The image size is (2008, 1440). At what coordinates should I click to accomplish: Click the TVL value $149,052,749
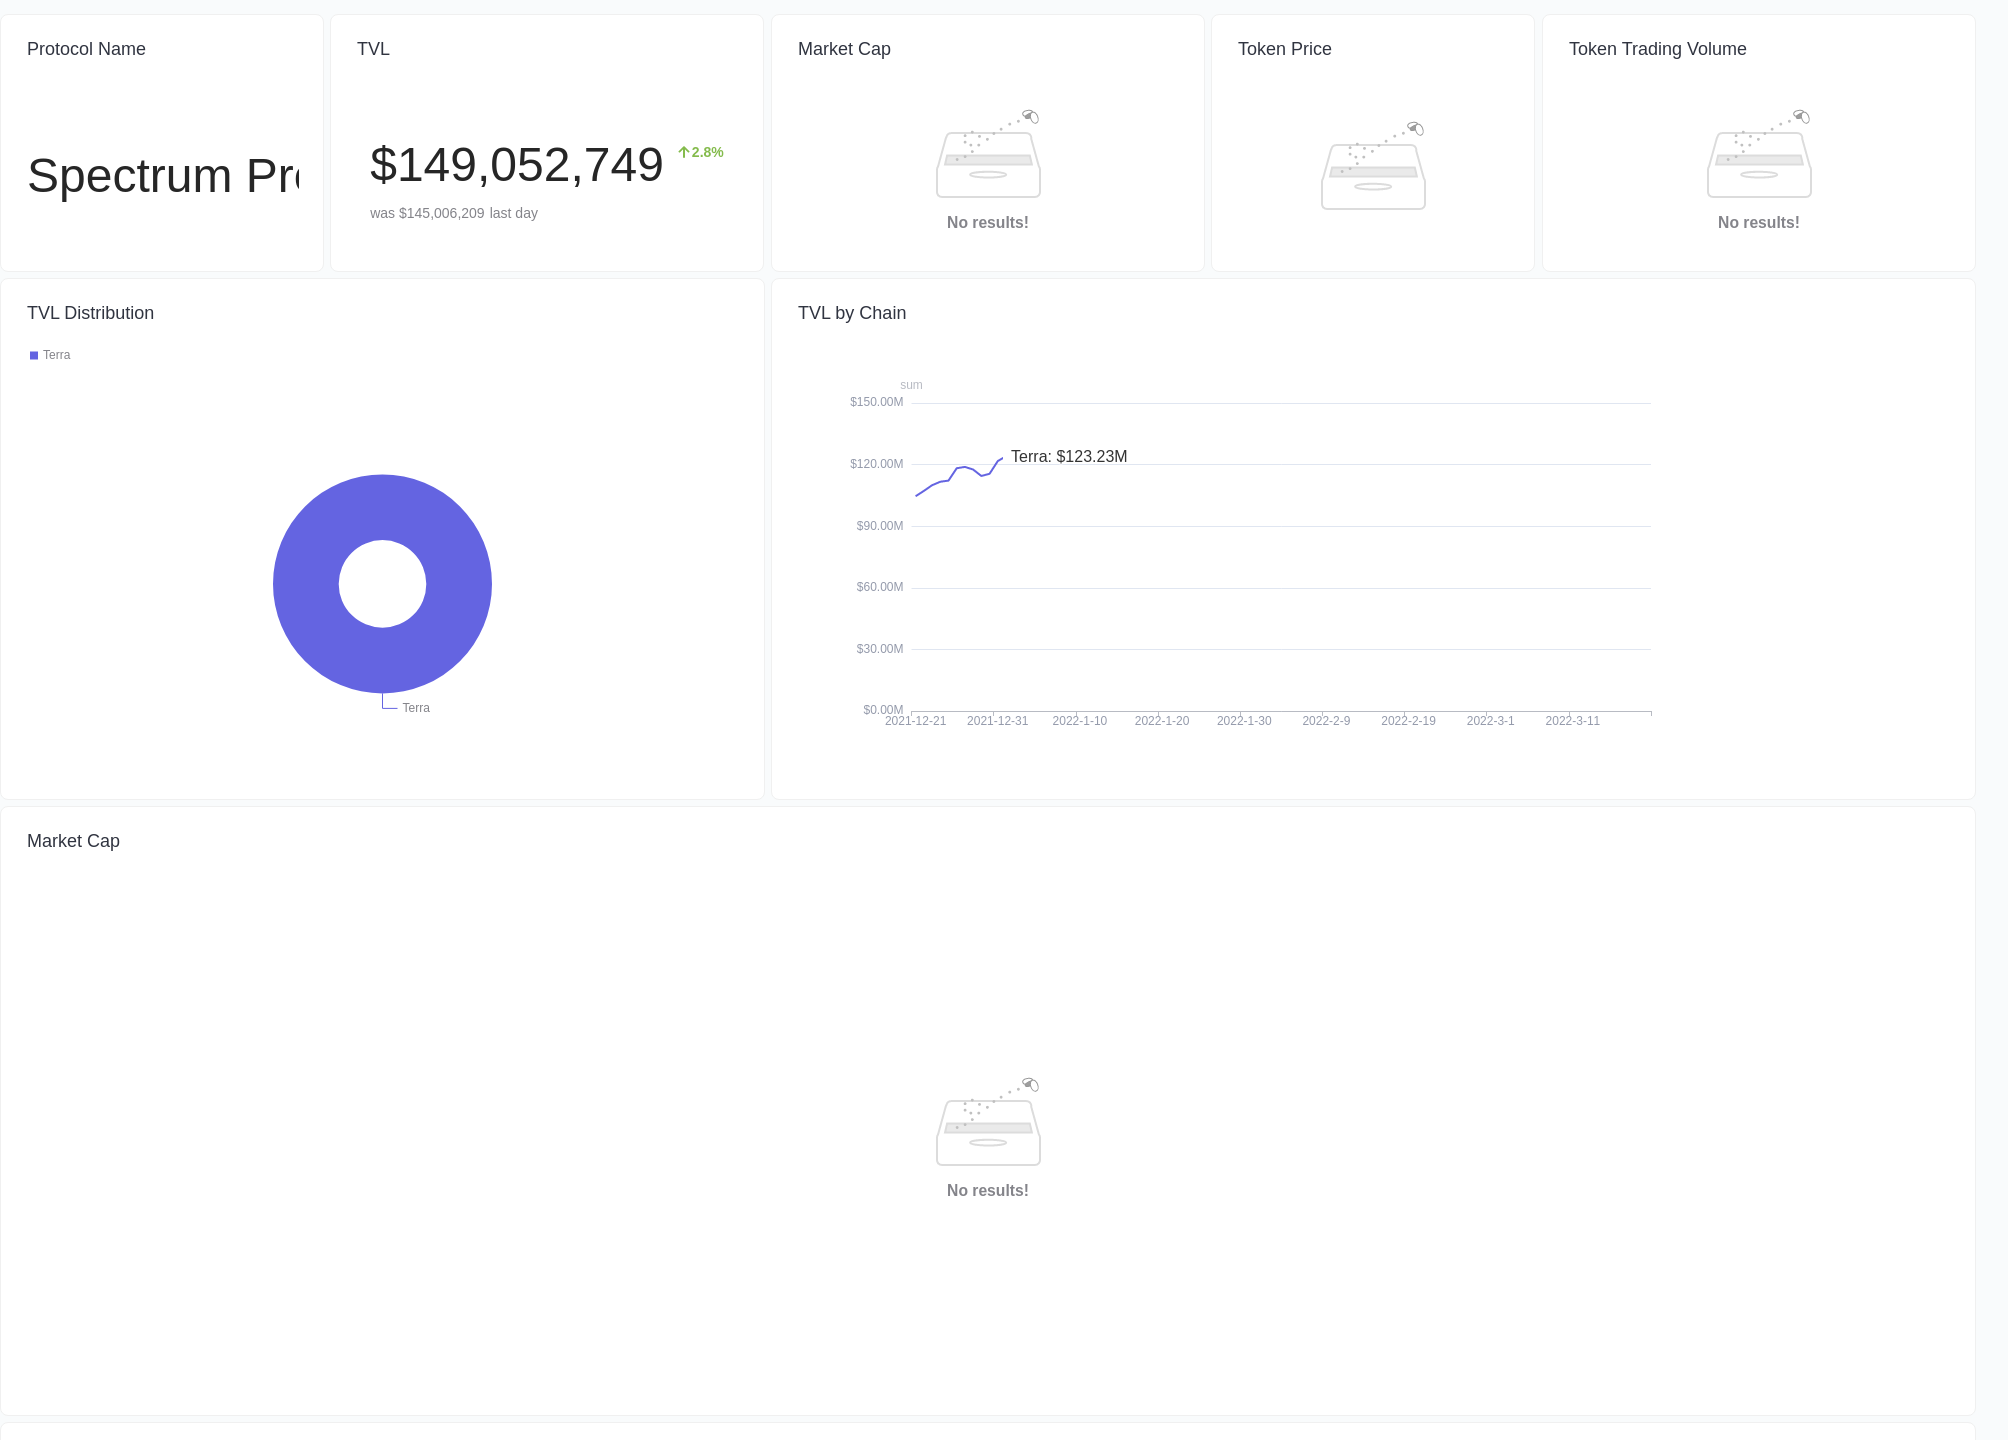point(516,164)
